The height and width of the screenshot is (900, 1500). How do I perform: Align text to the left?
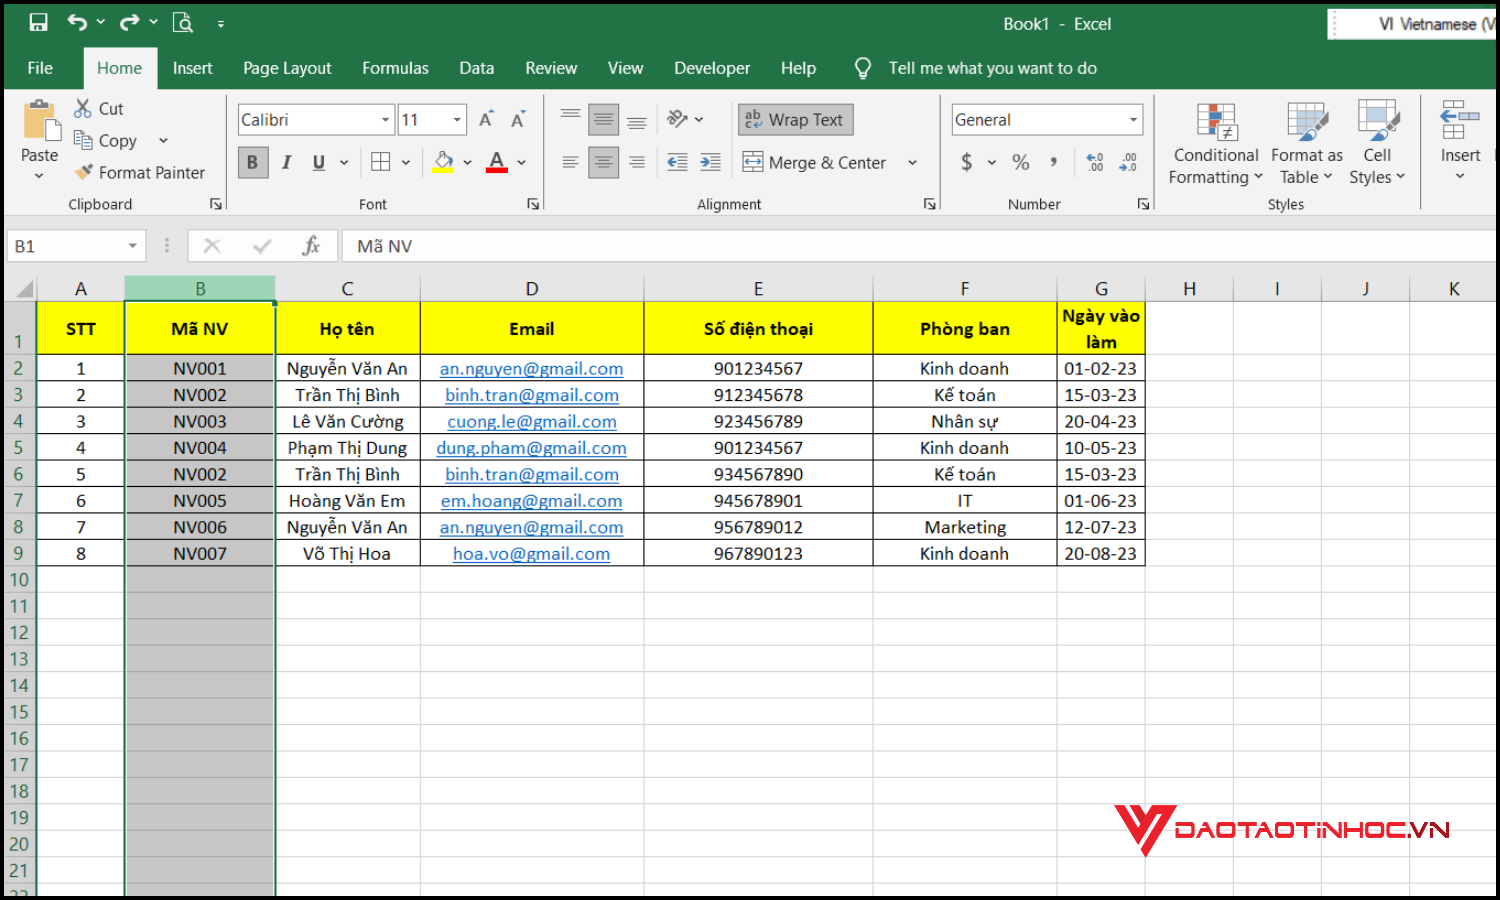(x=570, y=162)
